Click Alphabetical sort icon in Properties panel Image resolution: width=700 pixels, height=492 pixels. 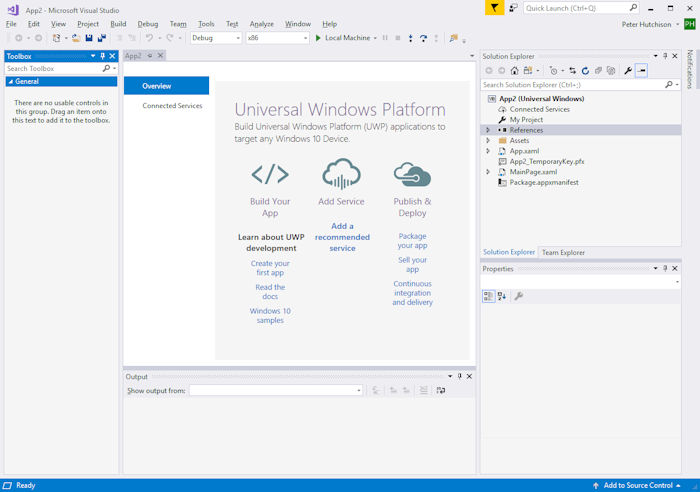click(502, 296)
